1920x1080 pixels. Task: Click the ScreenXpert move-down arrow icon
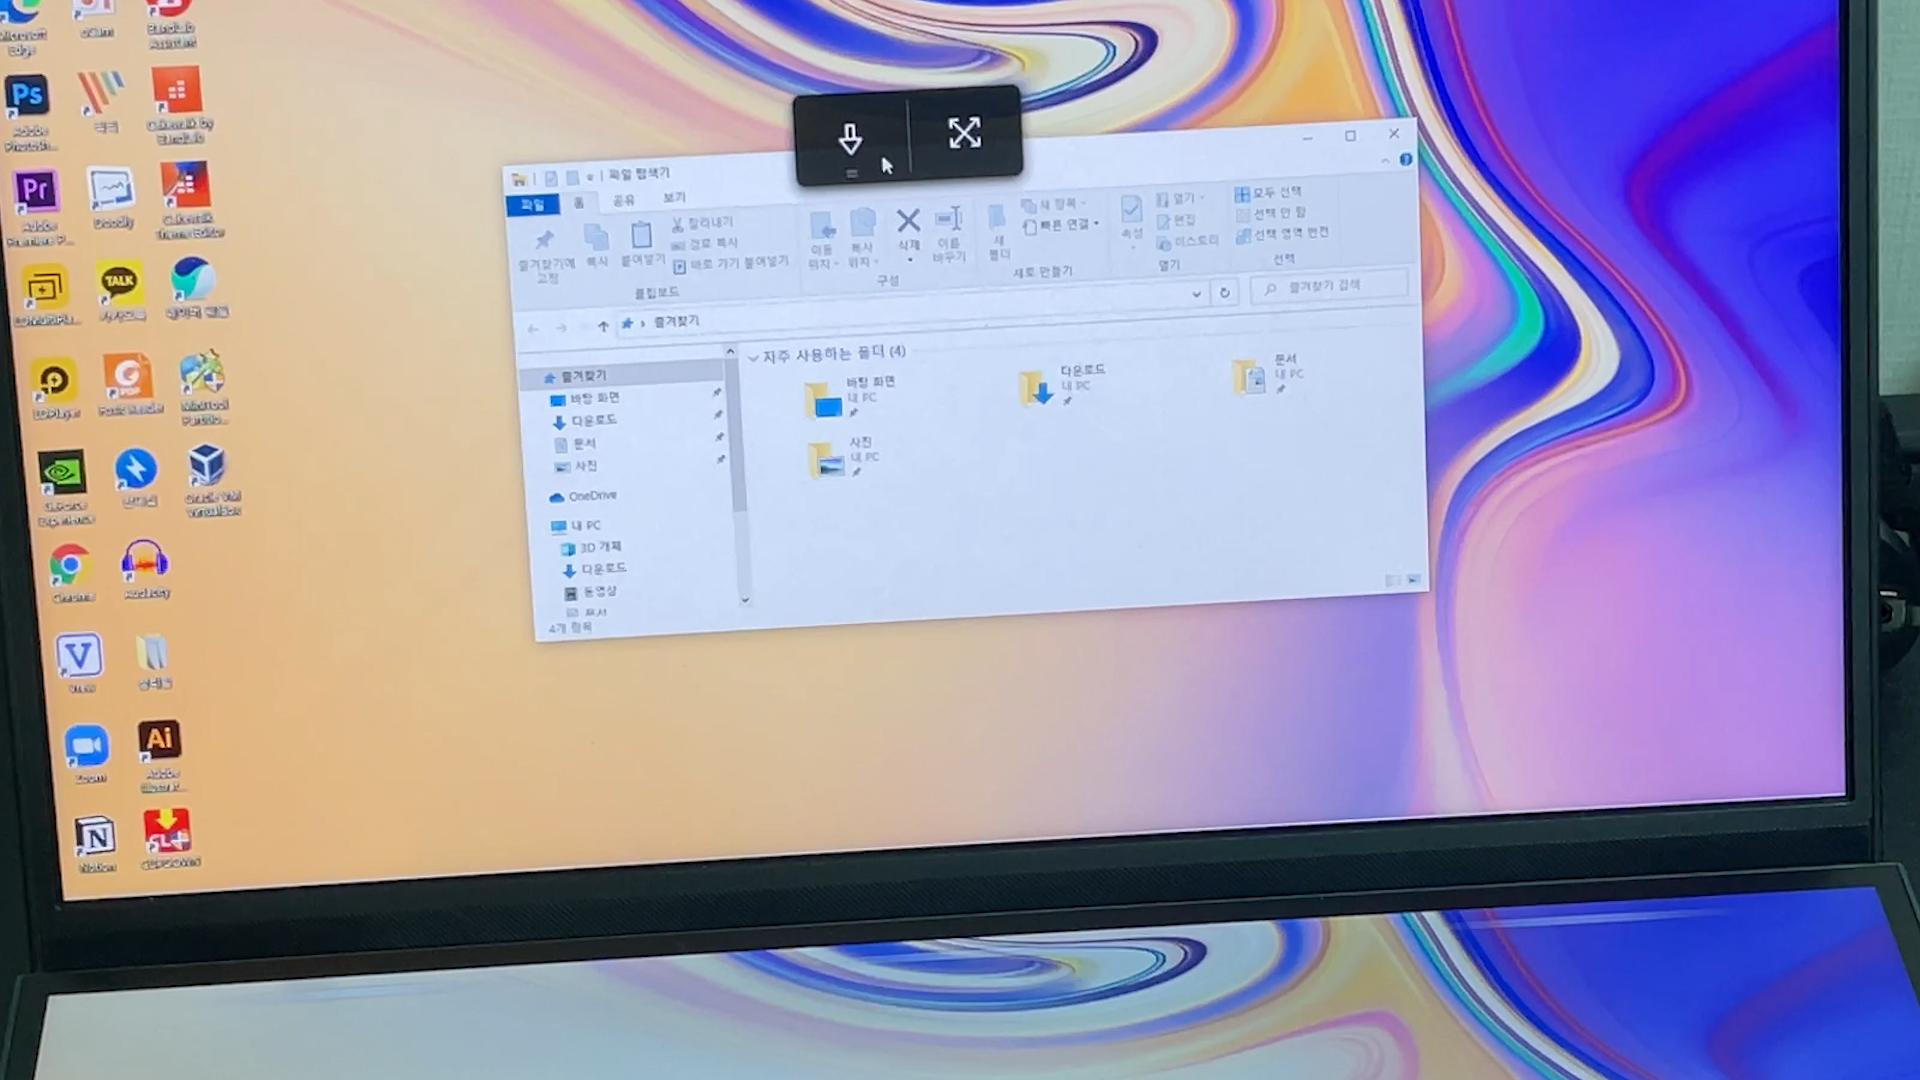pyautogui.click(x=850, y=138)
